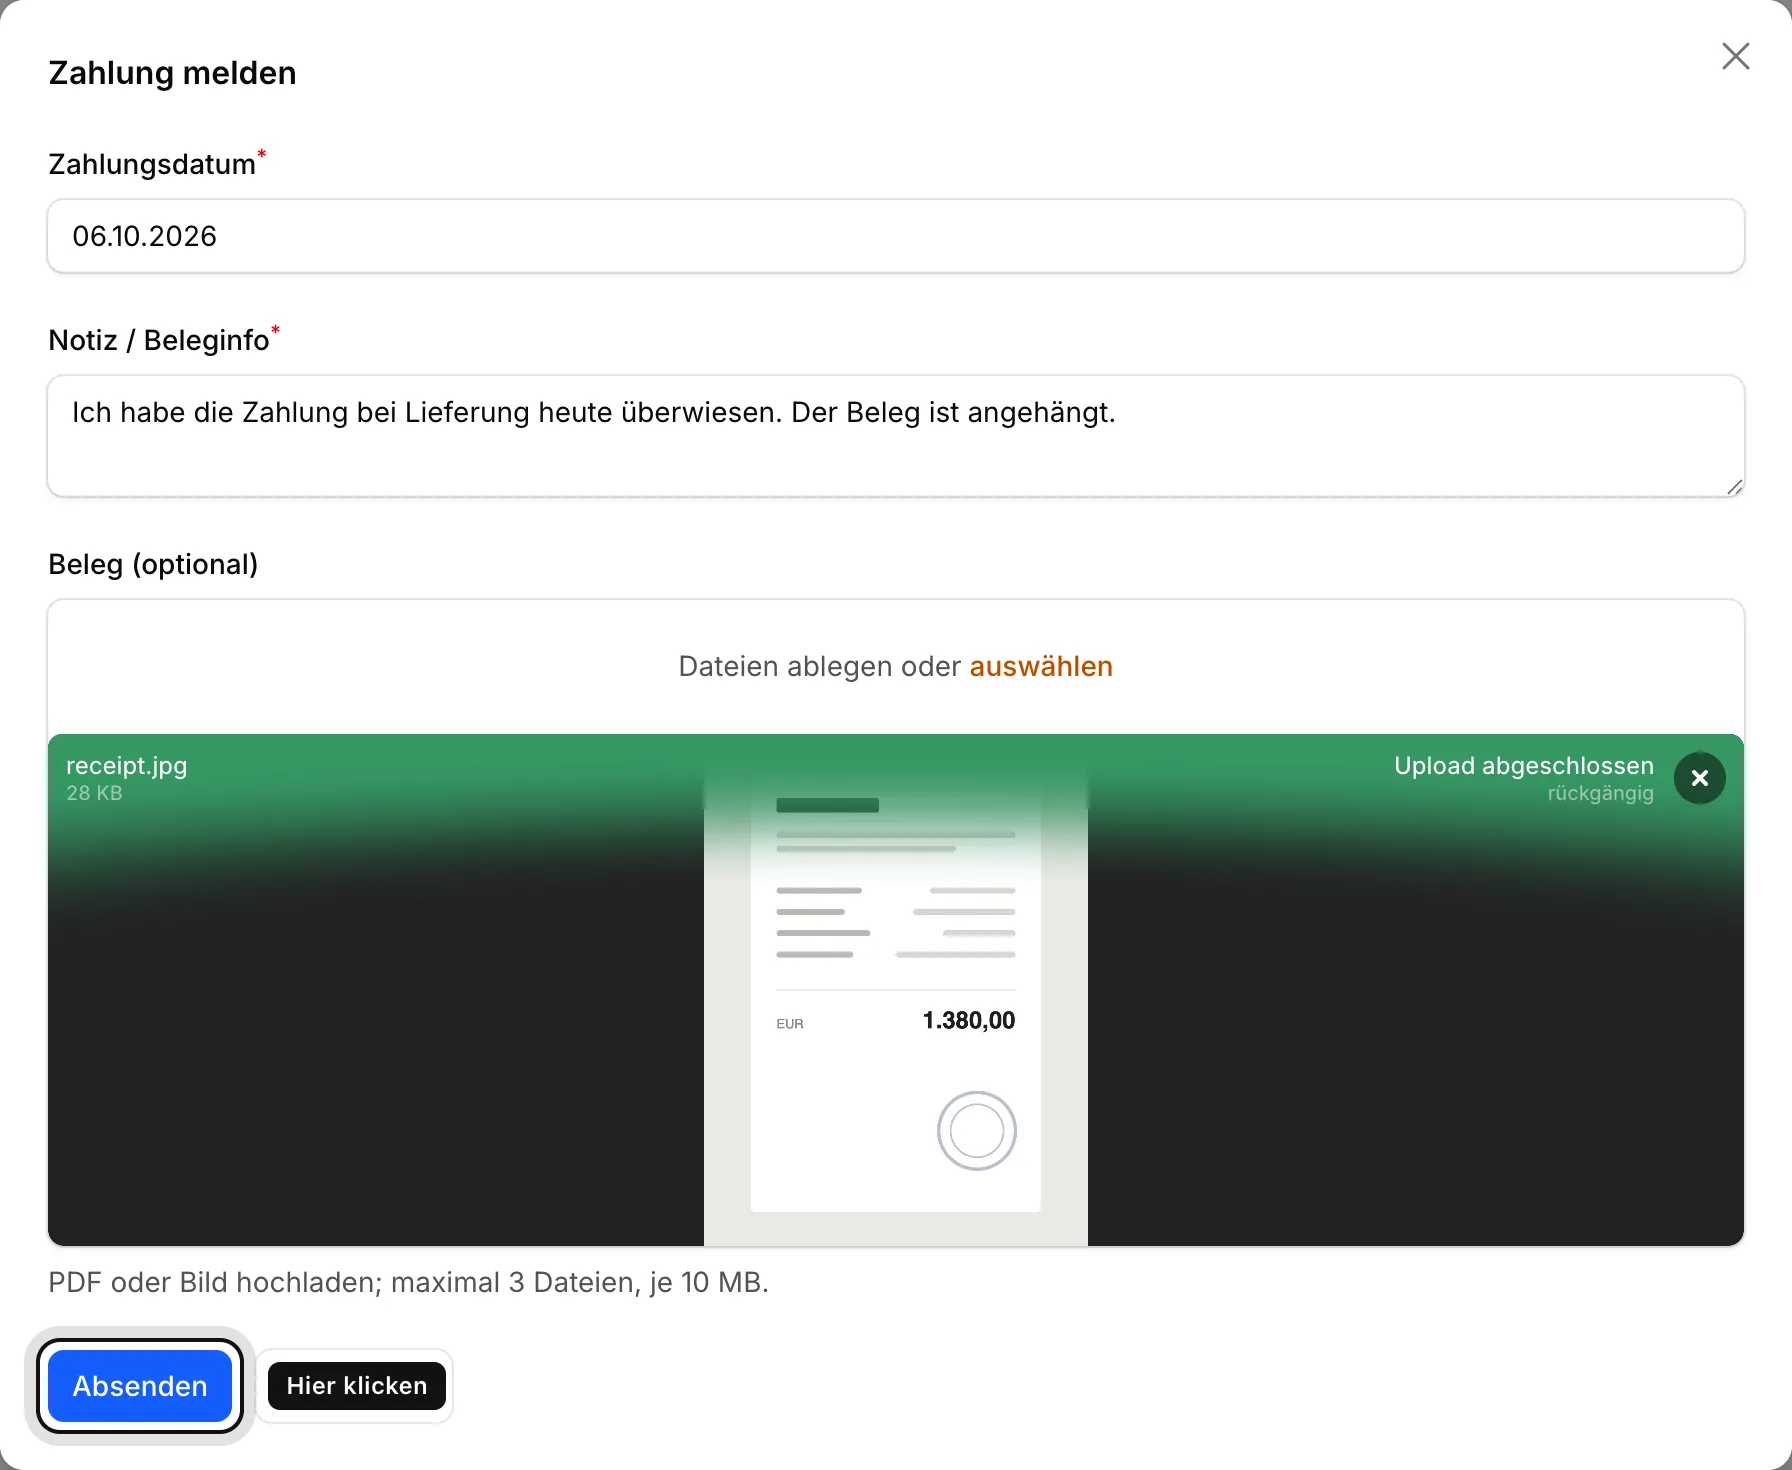Click the Notiz / Beleginfo label
This screenshot has height=1470, width=1792.
click(x=159, y=340)
